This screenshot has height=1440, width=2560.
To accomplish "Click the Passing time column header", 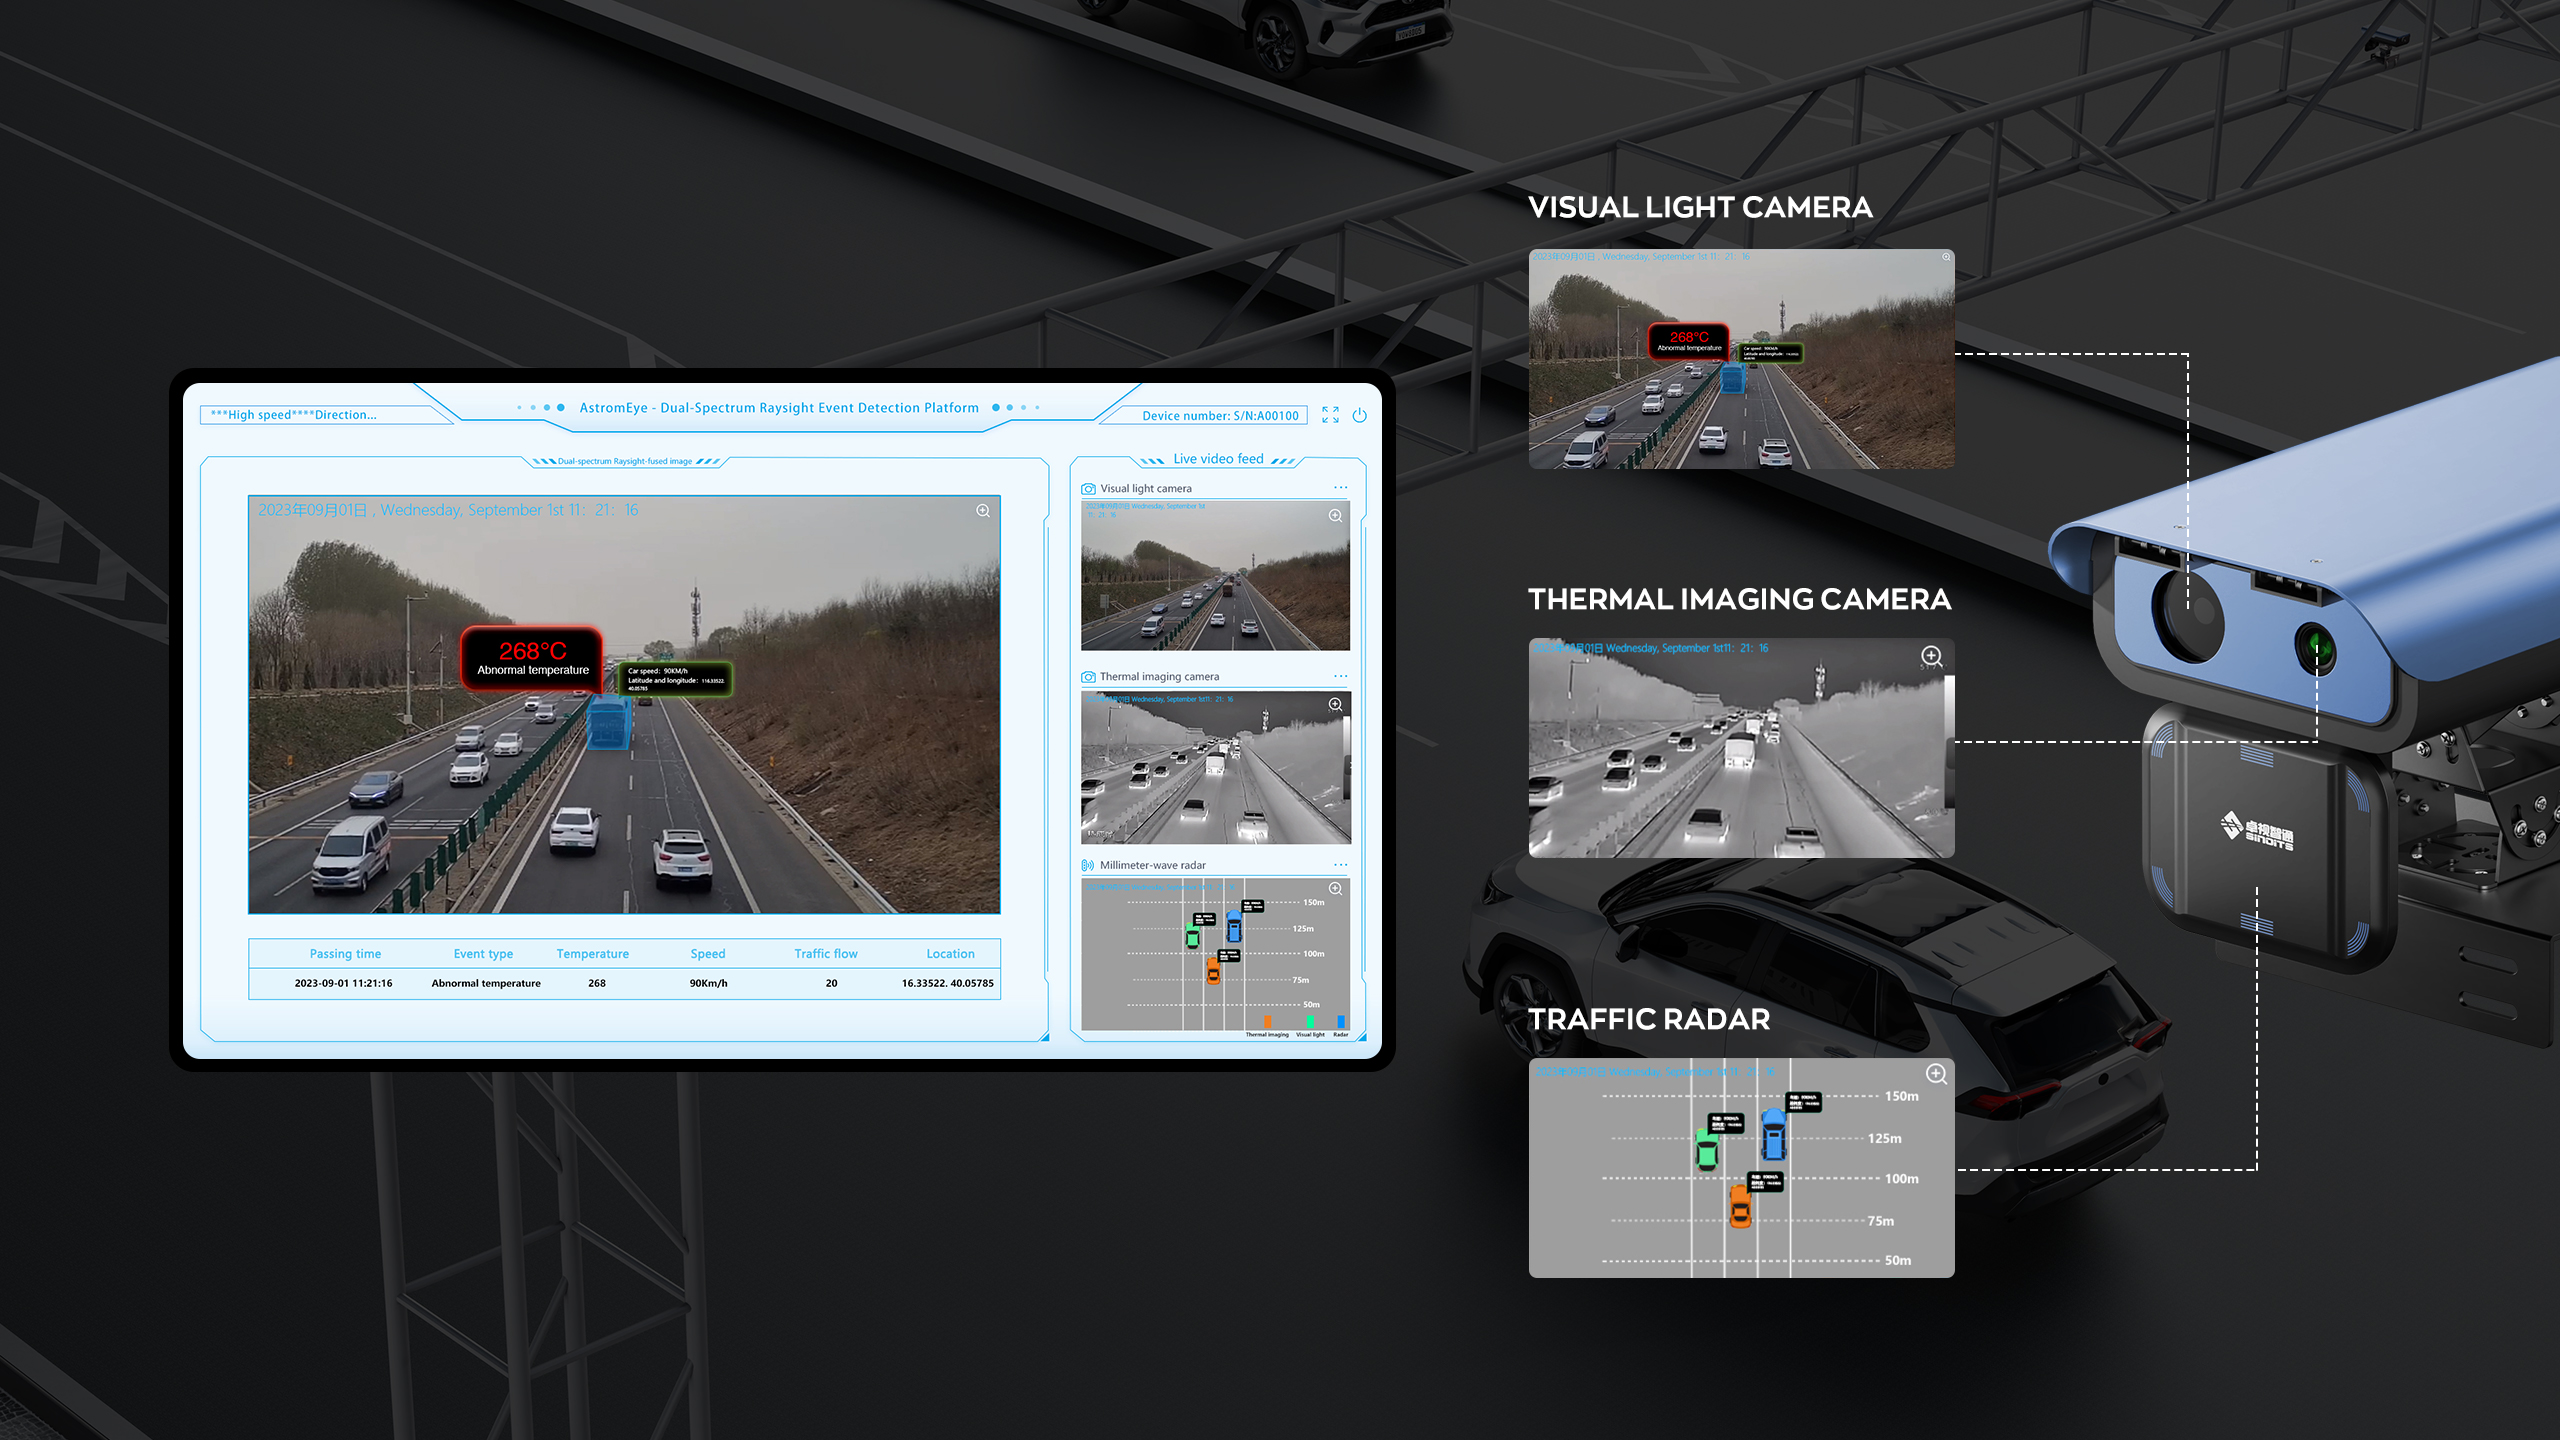I will [345, 954].
